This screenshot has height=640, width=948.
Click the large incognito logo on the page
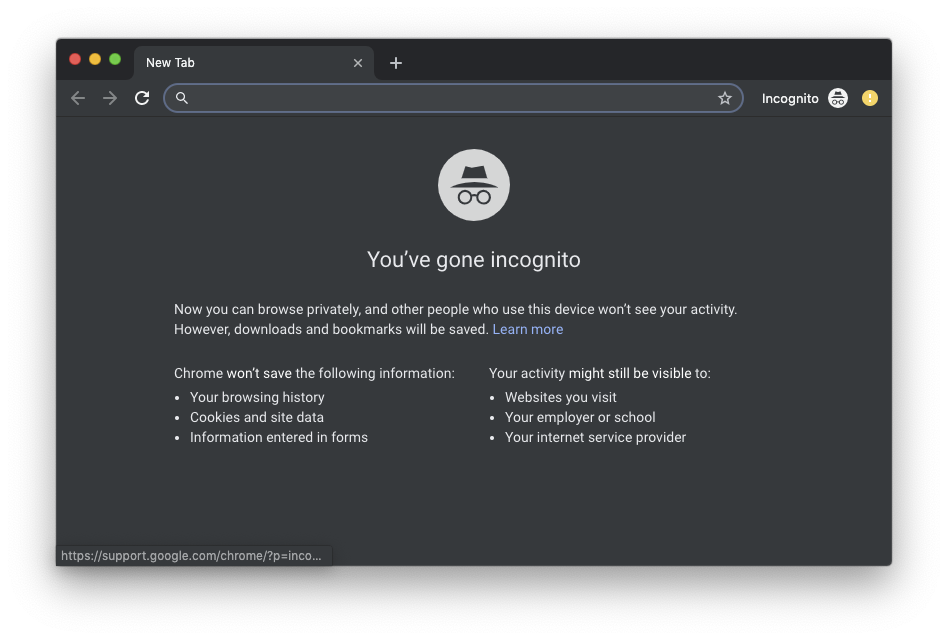point(474,185)
